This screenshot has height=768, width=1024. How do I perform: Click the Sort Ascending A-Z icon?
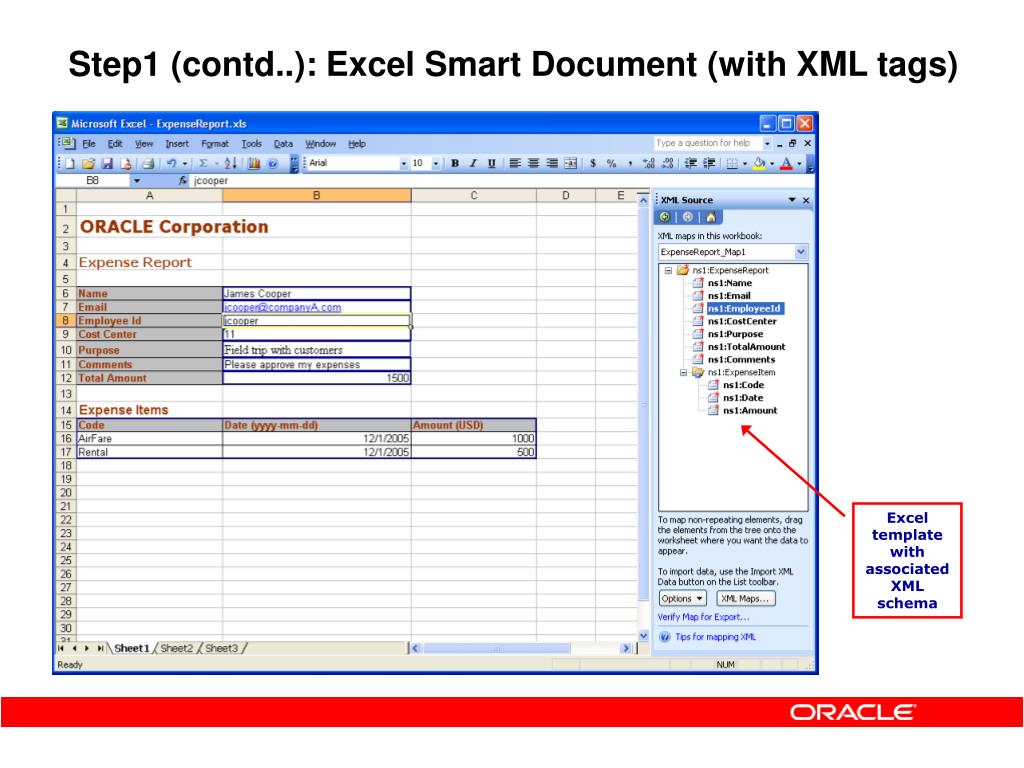(x=231, y=163)
